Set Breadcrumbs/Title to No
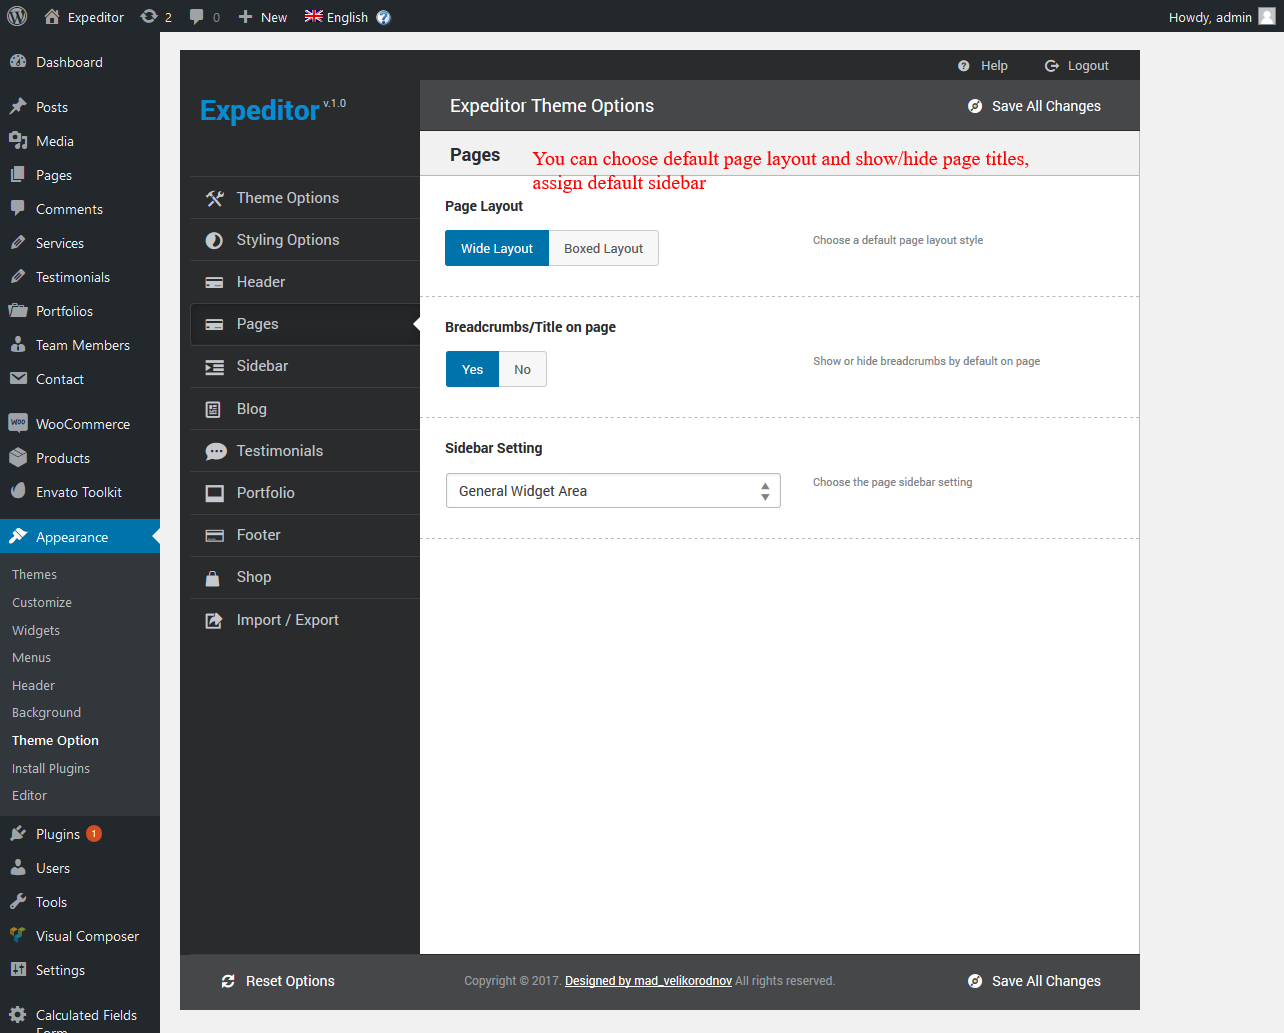 pyautogui.click(x=522, y=369)
